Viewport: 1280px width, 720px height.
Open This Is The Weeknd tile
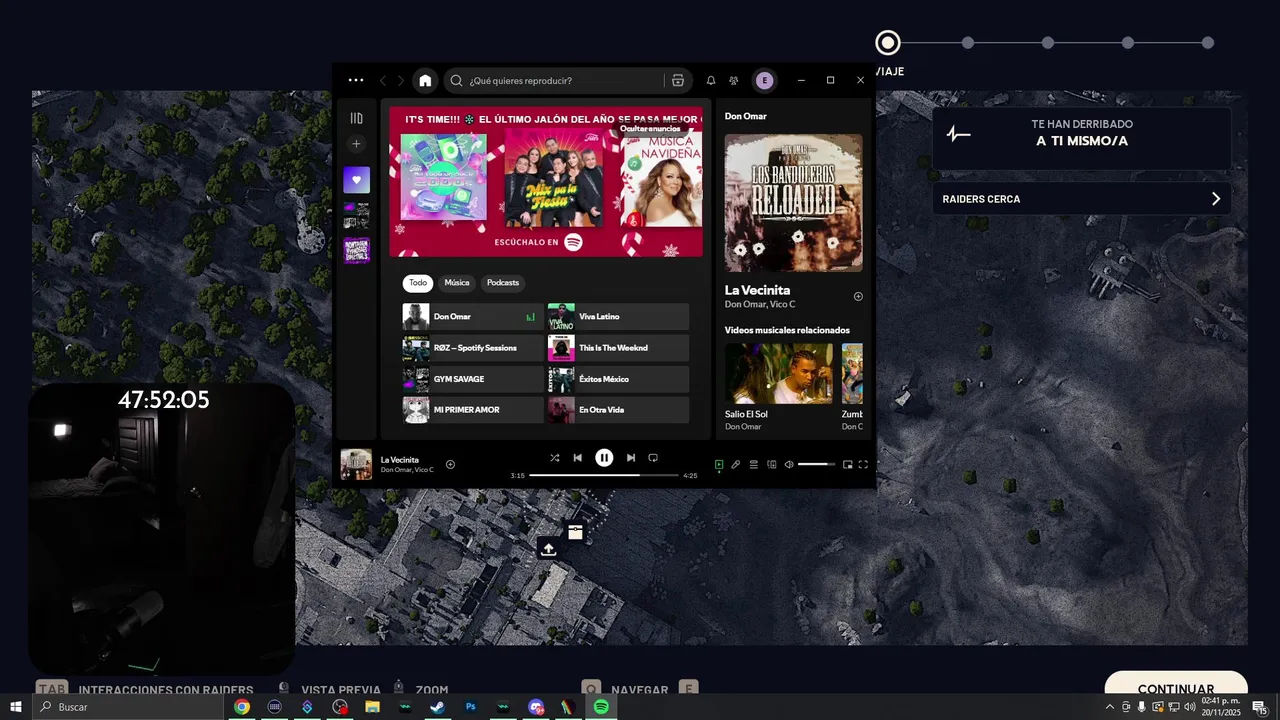[x=618, y=348]
